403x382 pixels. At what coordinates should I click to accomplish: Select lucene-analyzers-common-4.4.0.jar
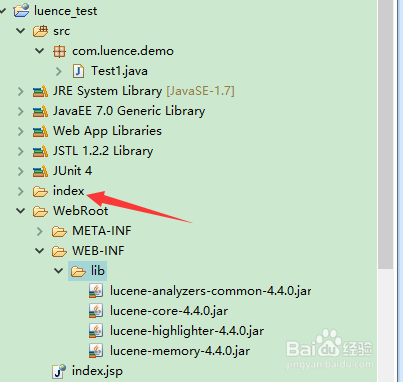(211, 291)
